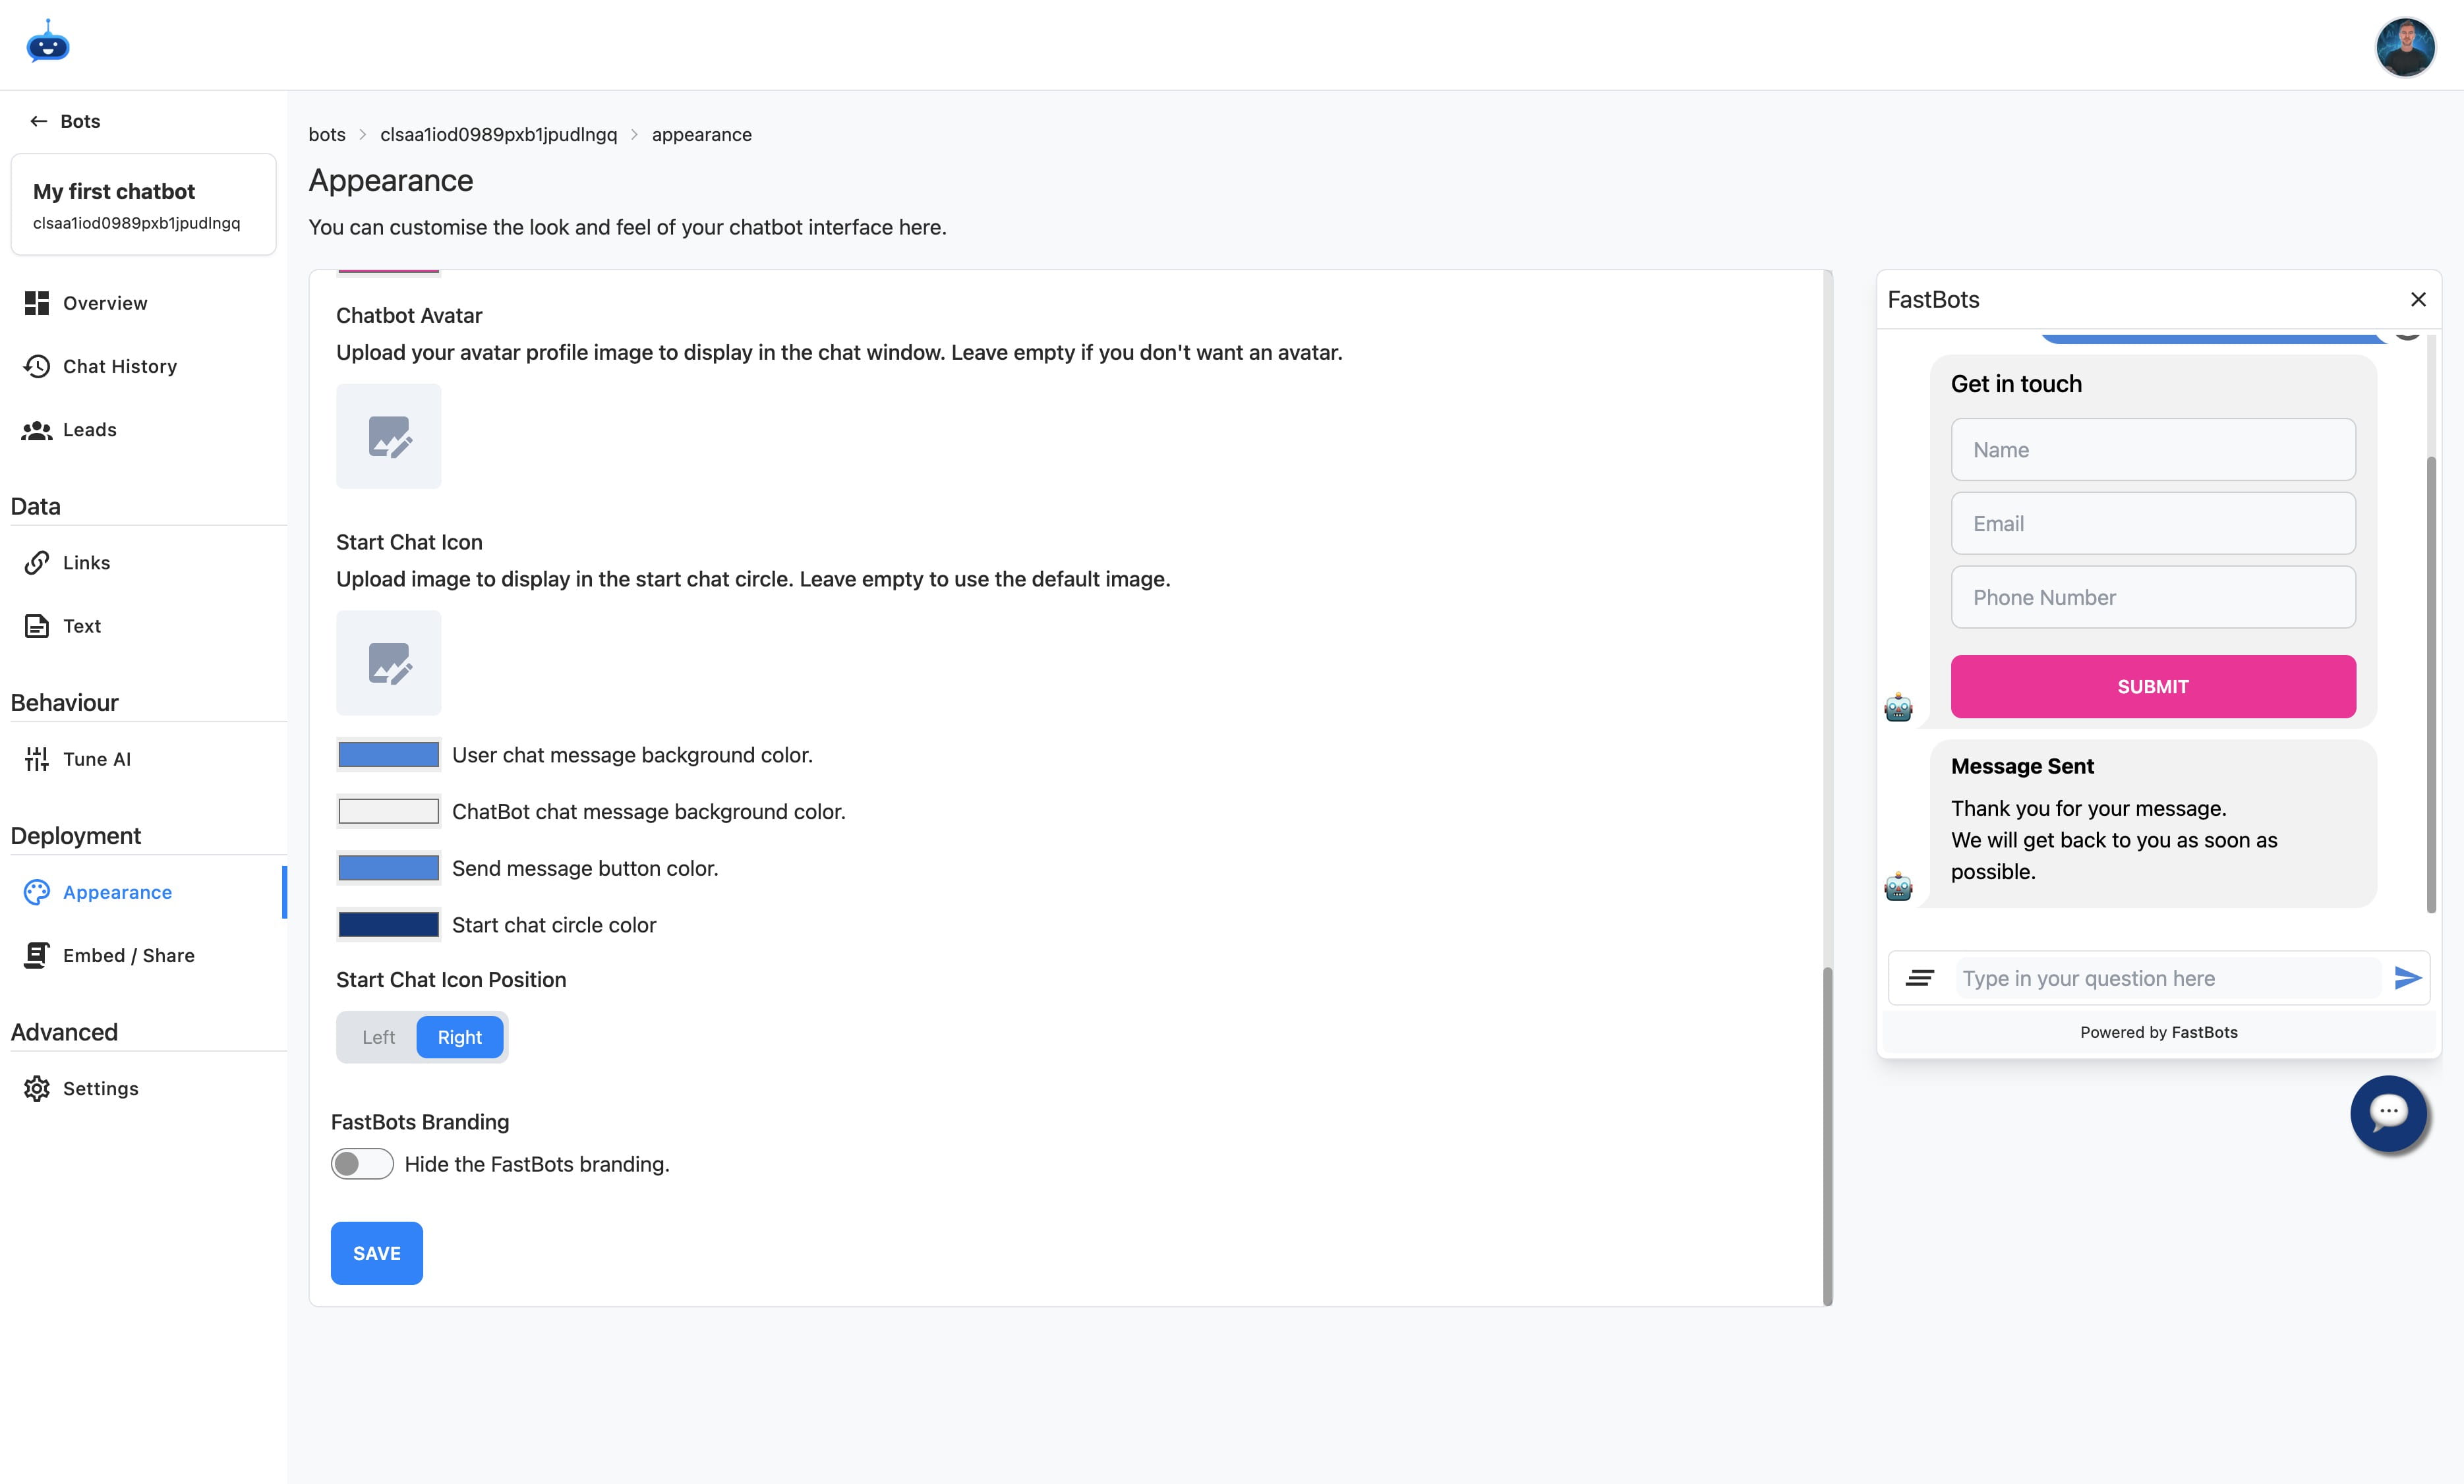This screenshot has width=2464, height=1484.
Task: Click the SAVE button
Action: tap(376, 1253)
